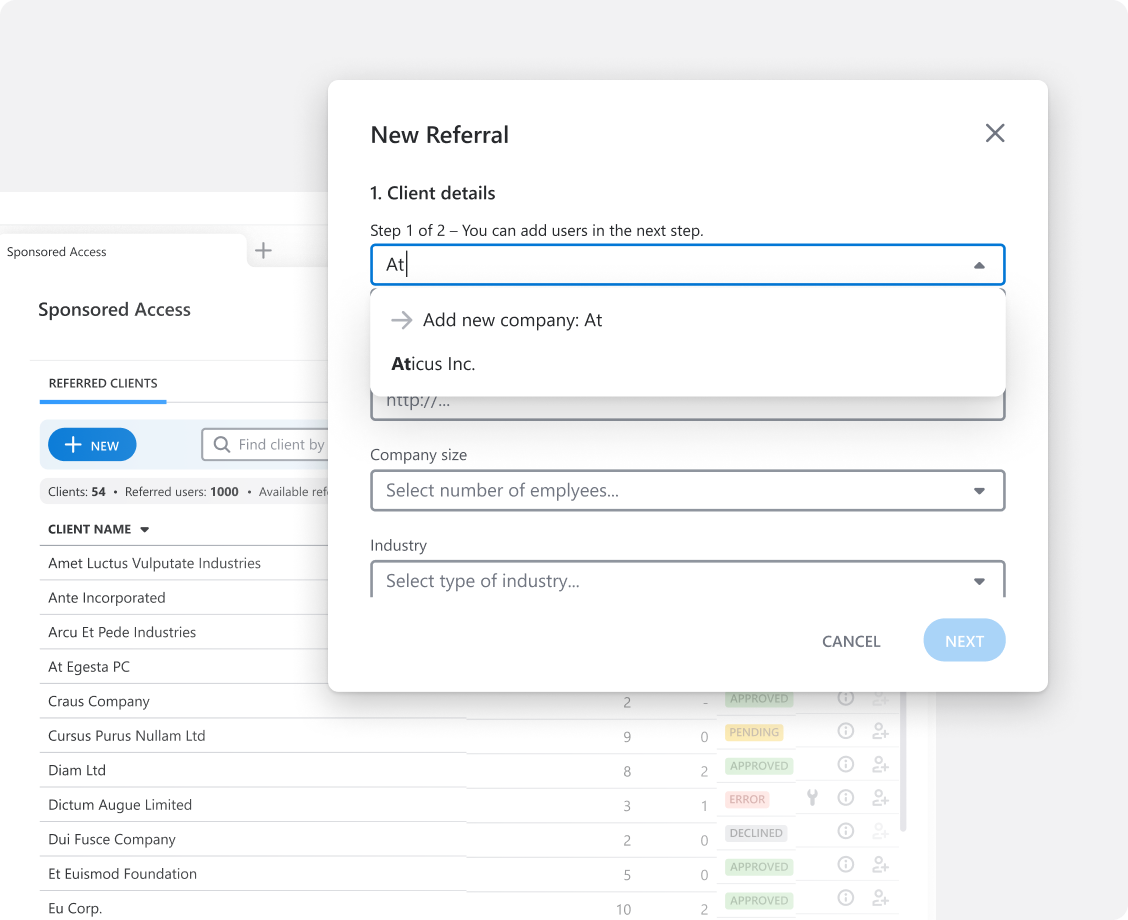The width and height of the screenshot is (1128, 920).
Task: Click the arrow icon beside Add new company: At
Action: (401, 320)
